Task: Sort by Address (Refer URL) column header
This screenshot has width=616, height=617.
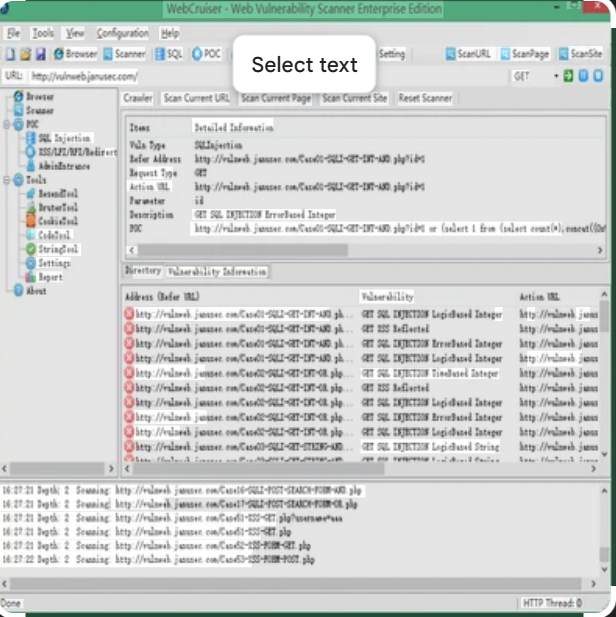Action: click(162, 297)
